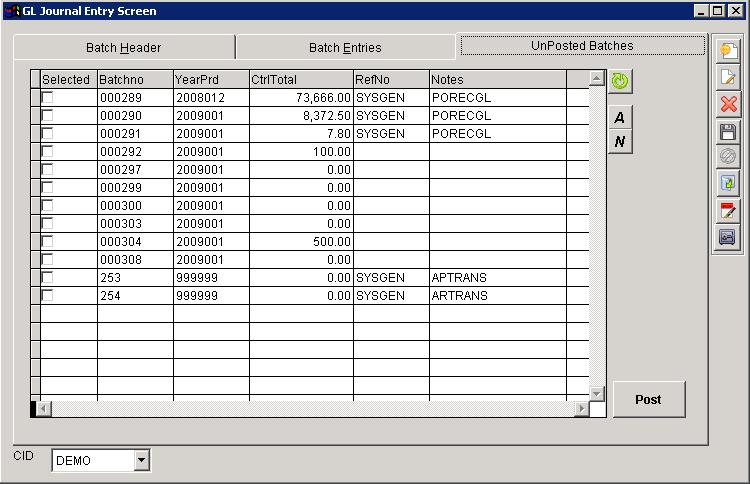Tick the Selected checkbox for batch 000289

[47, 98]
